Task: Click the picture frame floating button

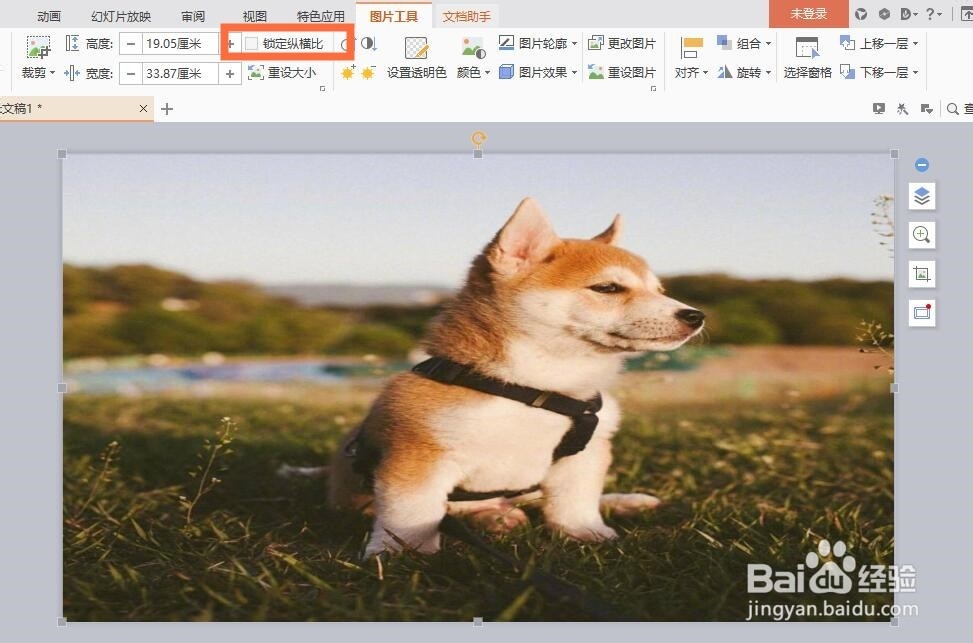Action: 921,312
